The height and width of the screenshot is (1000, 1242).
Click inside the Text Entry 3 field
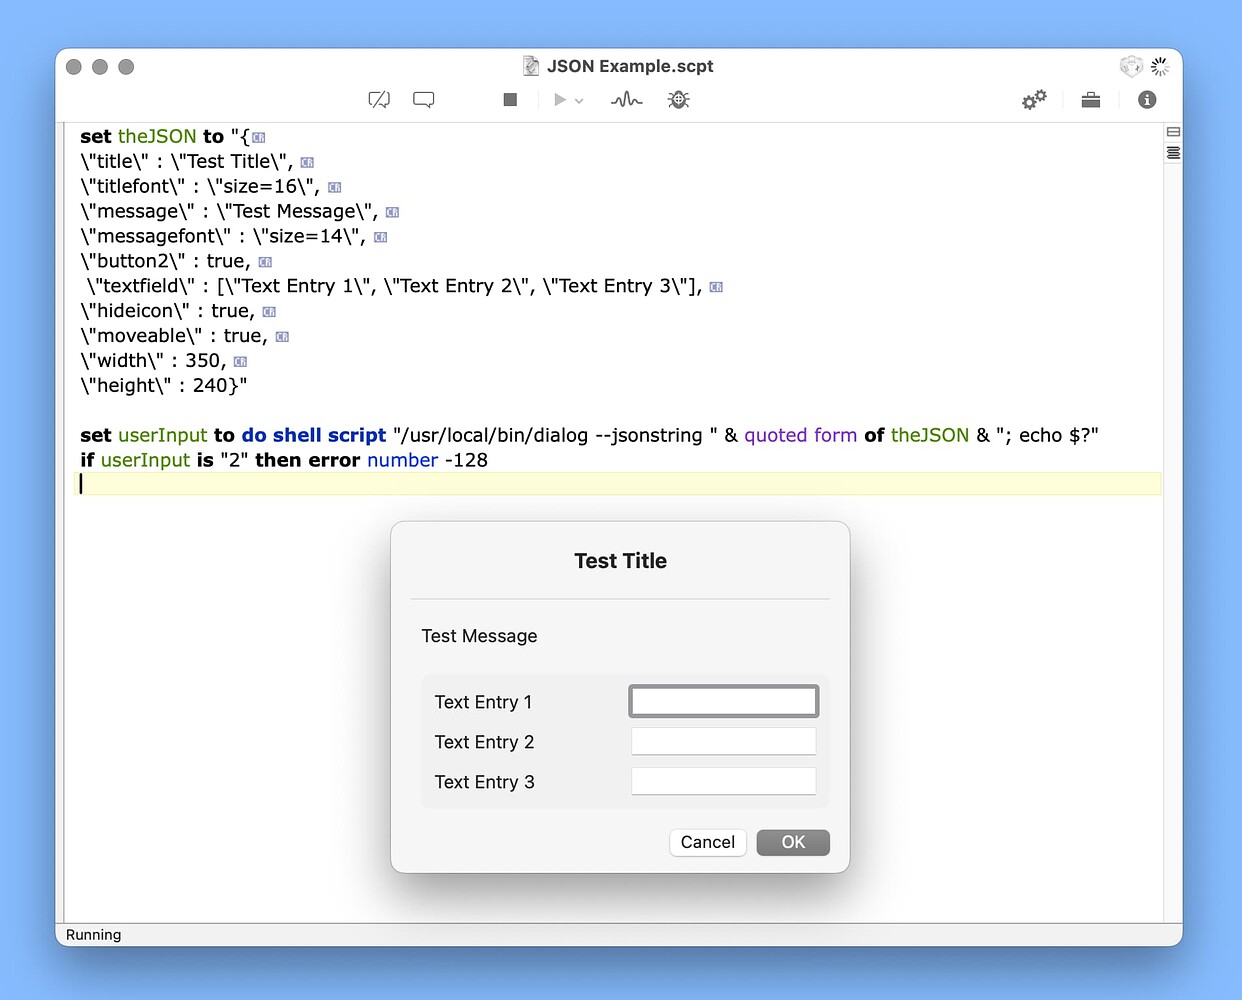[723, 780]
